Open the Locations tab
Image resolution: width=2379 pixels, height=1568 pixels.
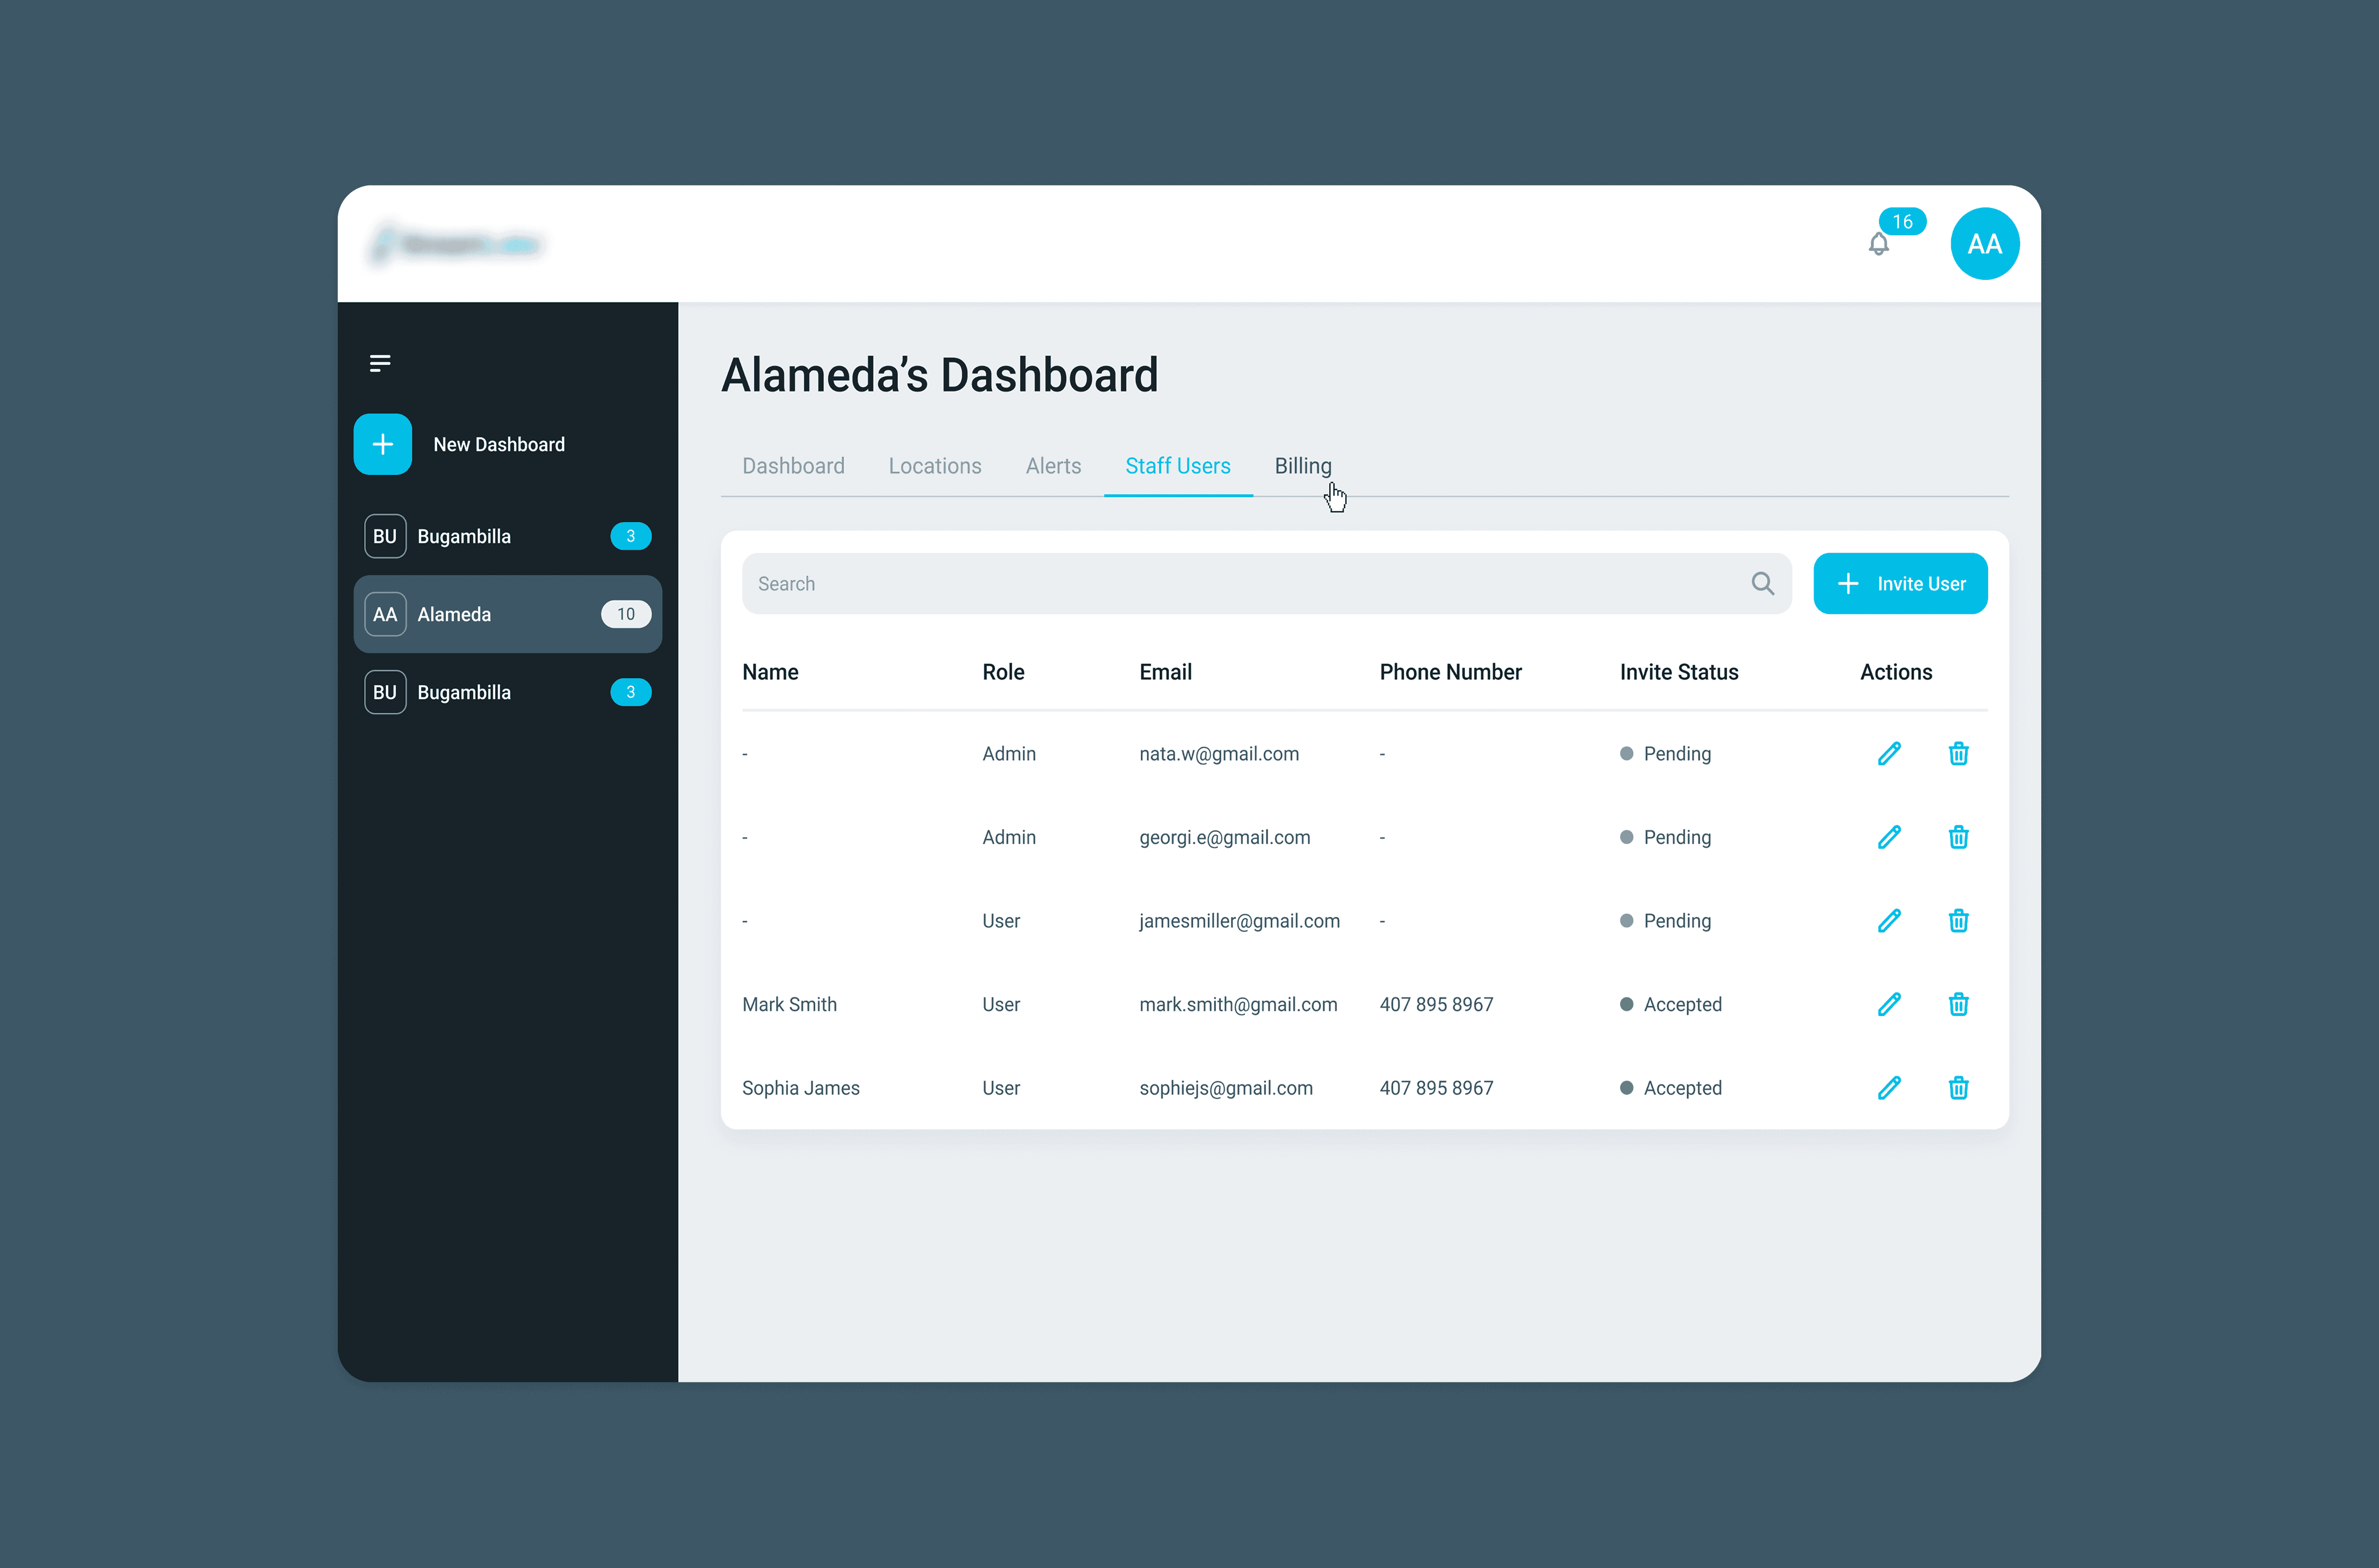pos(934,466)
